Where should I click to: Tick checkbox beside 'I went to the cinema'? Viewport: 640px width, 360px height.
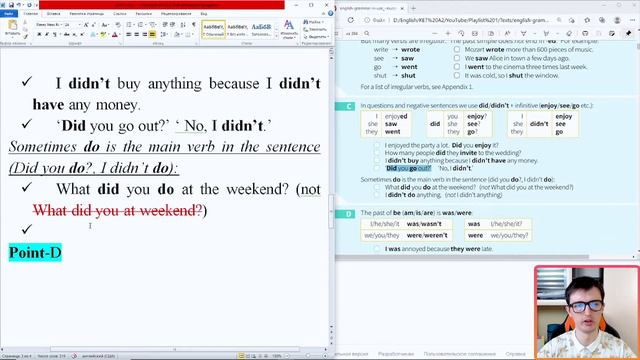(x=456, y=67)
